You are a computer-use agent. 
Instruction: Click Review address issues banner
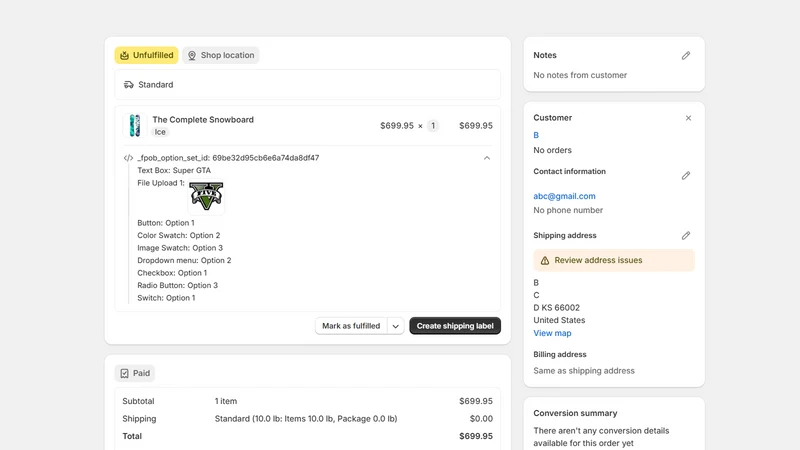point(614,260)
